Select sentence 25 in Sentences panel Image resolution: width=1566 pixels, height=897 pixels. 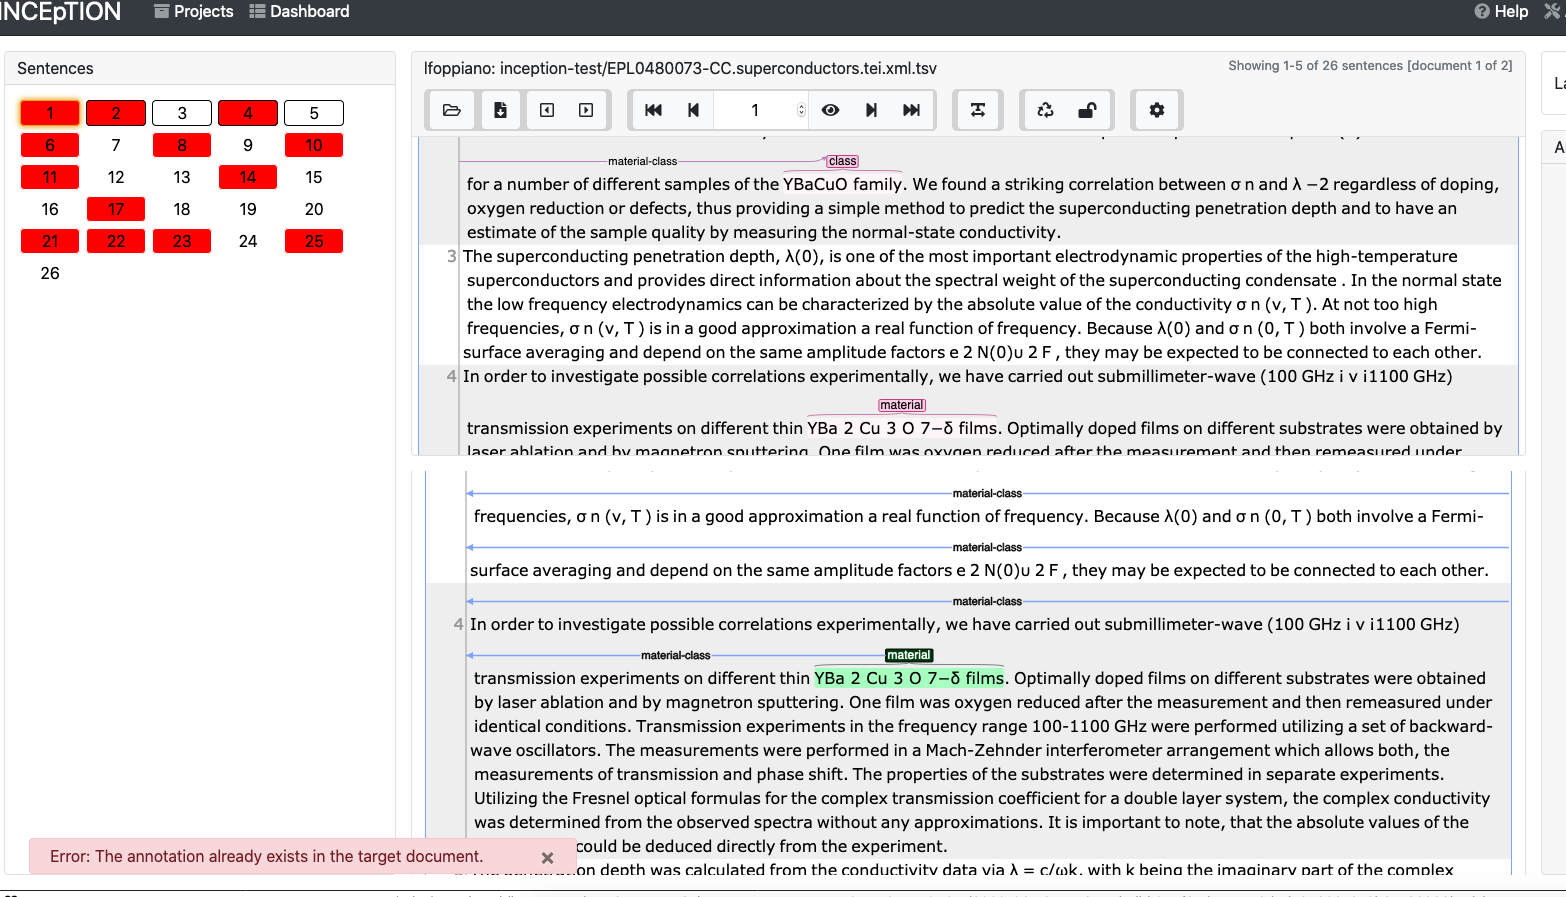(x=314, y=241)
